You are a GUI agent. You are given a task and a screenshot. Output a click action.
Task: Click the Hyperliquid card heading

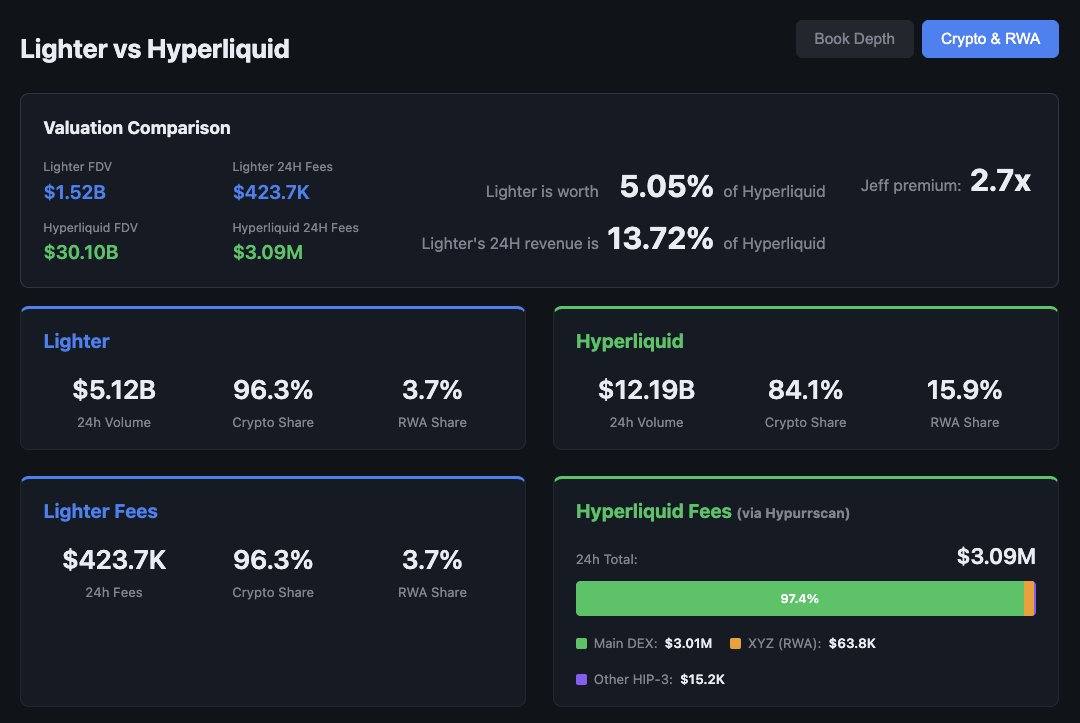coord(630,341)
